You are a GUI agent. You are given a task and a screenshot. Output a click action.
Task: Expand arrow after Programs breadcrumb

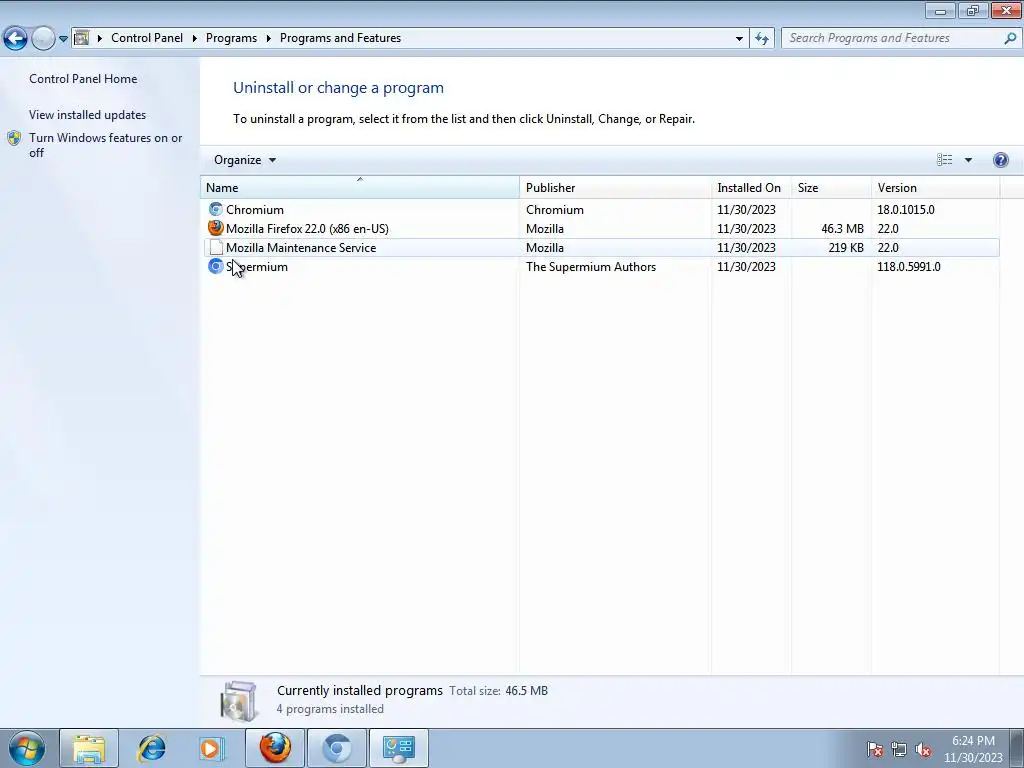click(x=268, y=39)
